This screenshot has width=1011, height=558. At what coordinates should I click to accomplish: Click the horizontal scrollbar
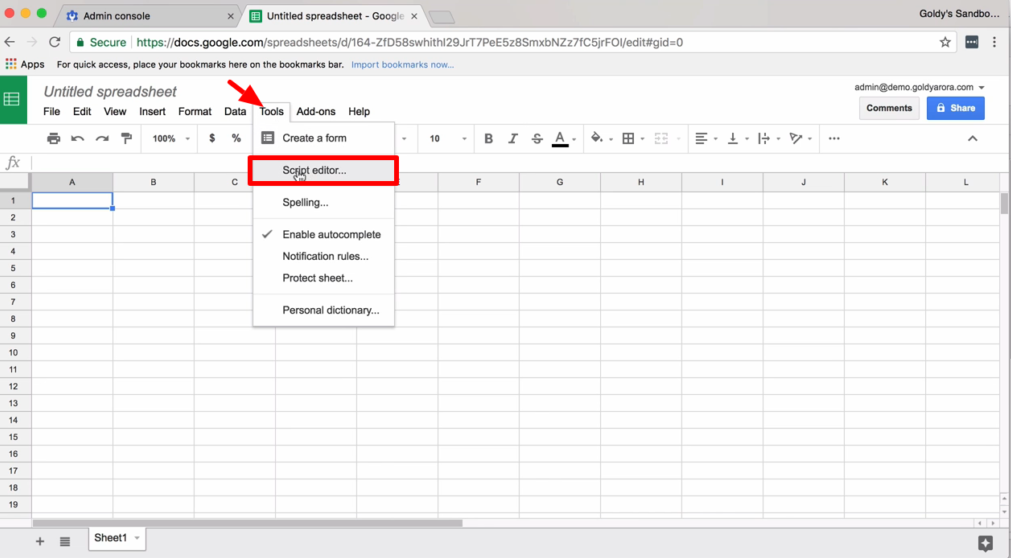[x=248, y=523]
